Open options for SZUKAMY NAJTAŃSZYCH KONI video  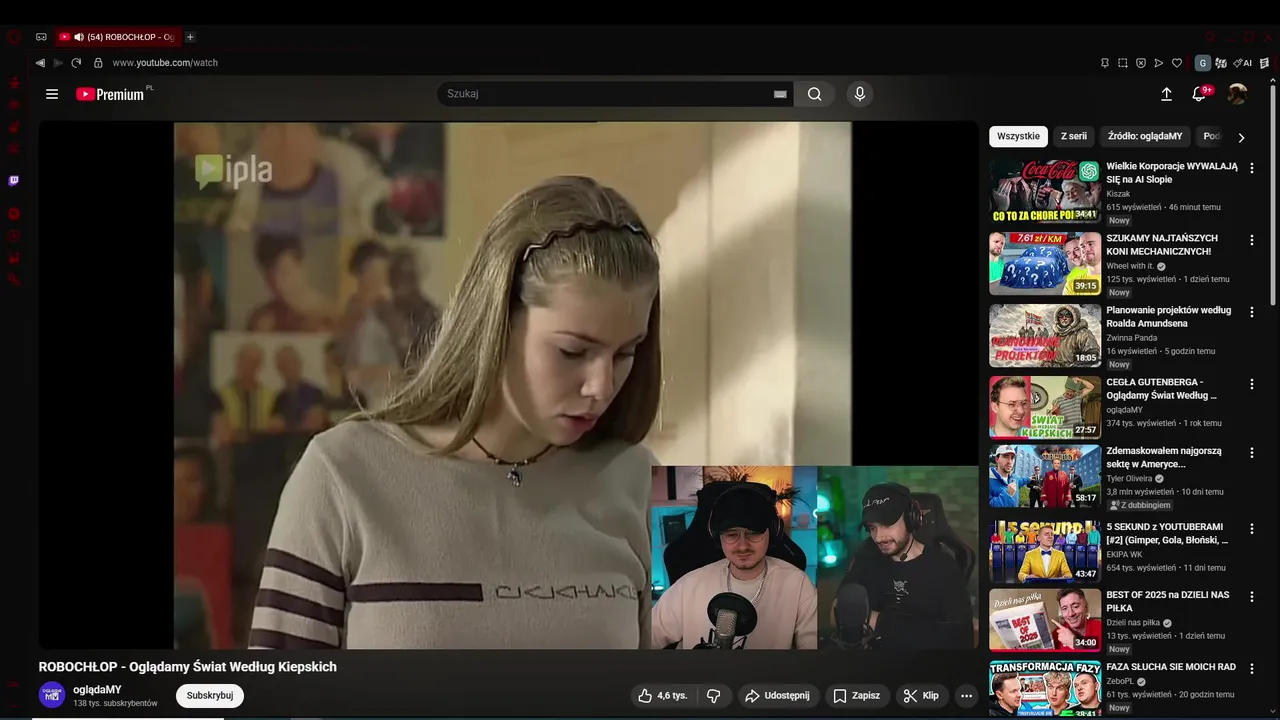click(1251, 240)
